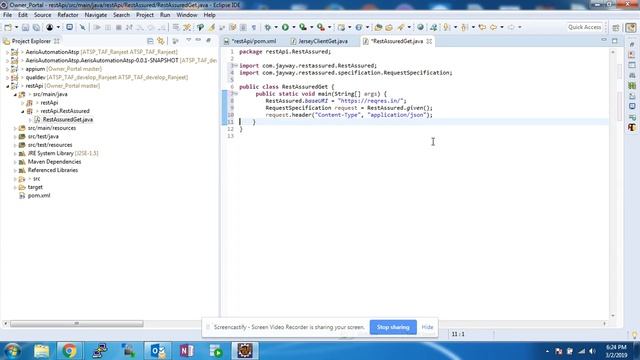Open the Window menu

[187, 15]
